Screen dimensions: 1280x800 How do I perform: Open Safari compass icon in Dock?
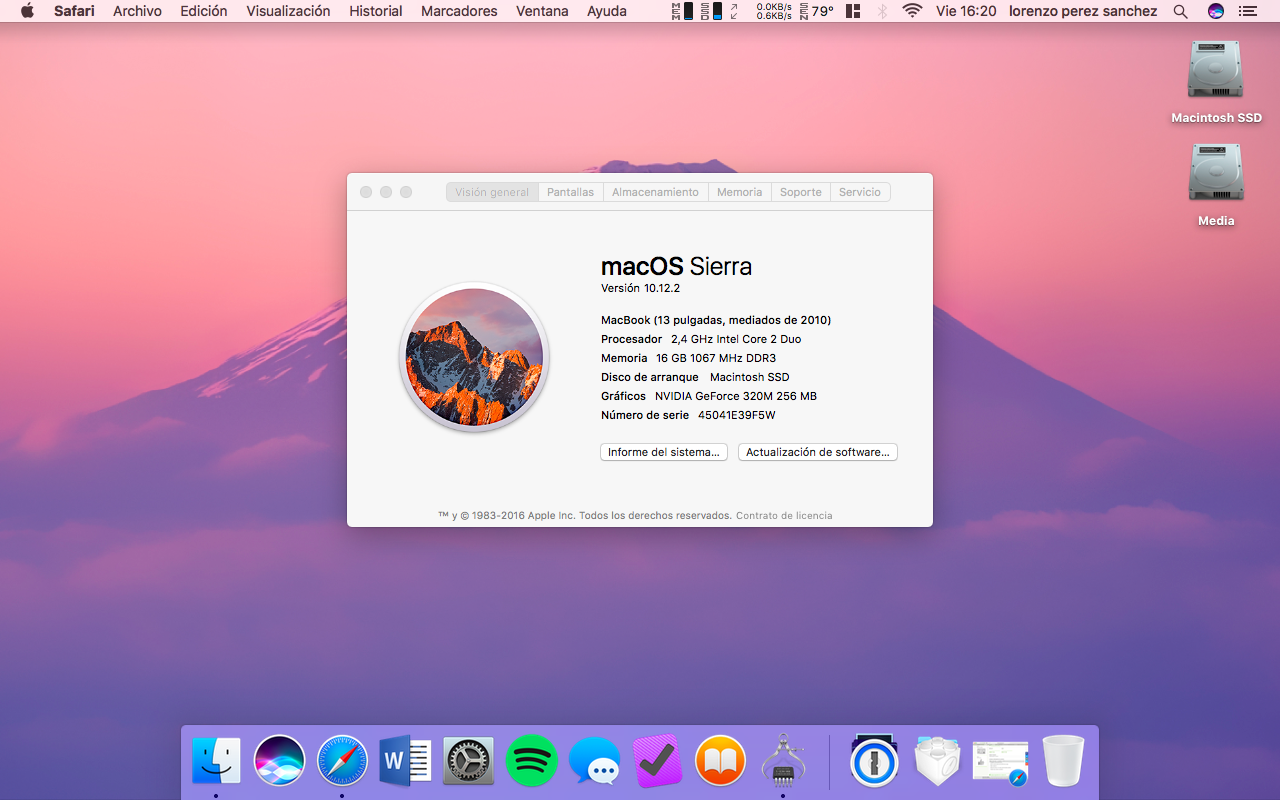click(342, 761)
